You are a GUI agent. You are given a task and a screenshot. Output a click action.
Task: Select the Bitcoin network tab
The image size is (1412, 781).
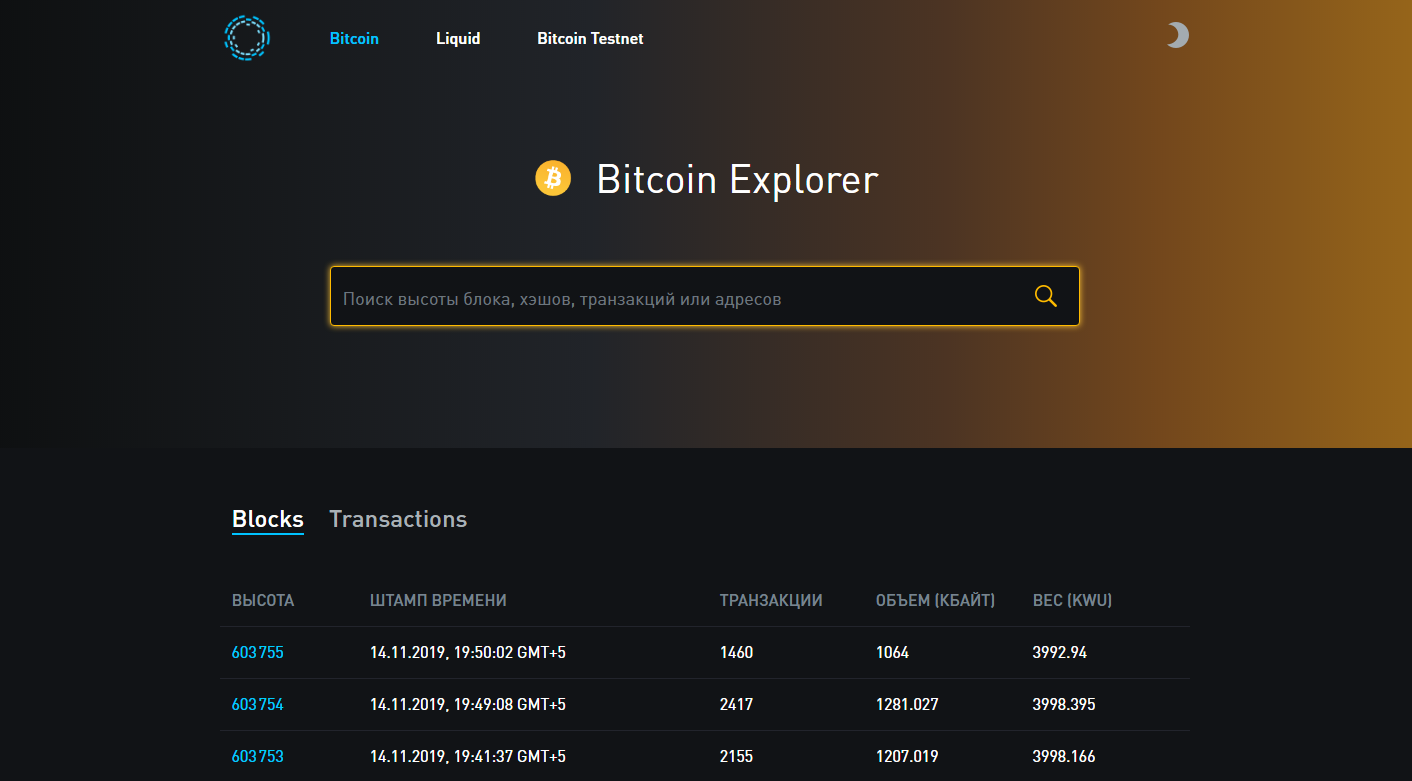point(354,38)
